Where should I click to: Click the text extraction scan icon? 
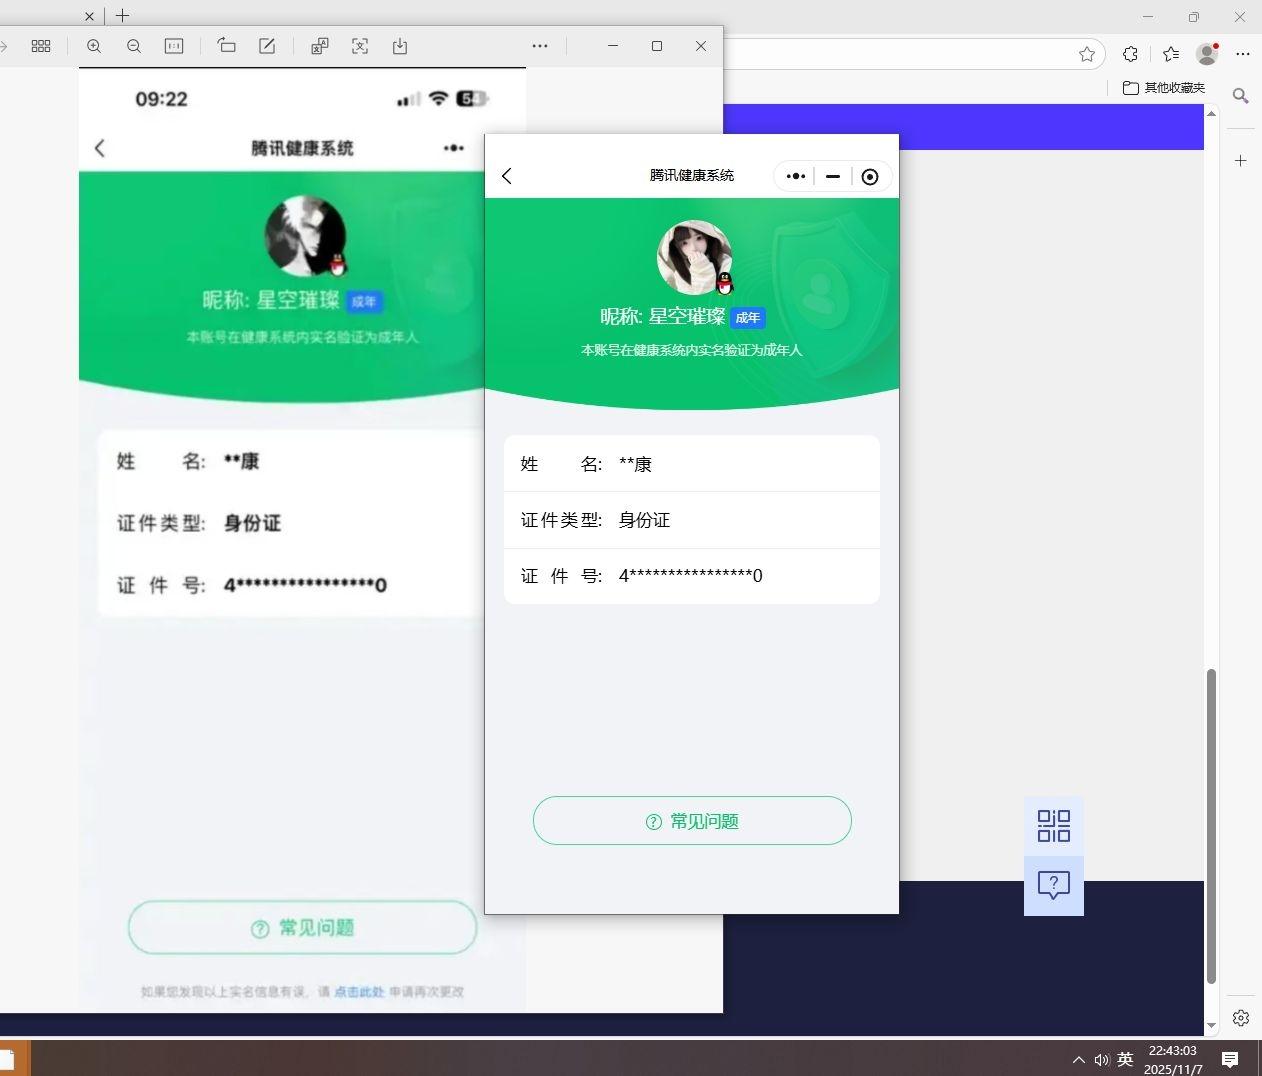tap(361, 46)
